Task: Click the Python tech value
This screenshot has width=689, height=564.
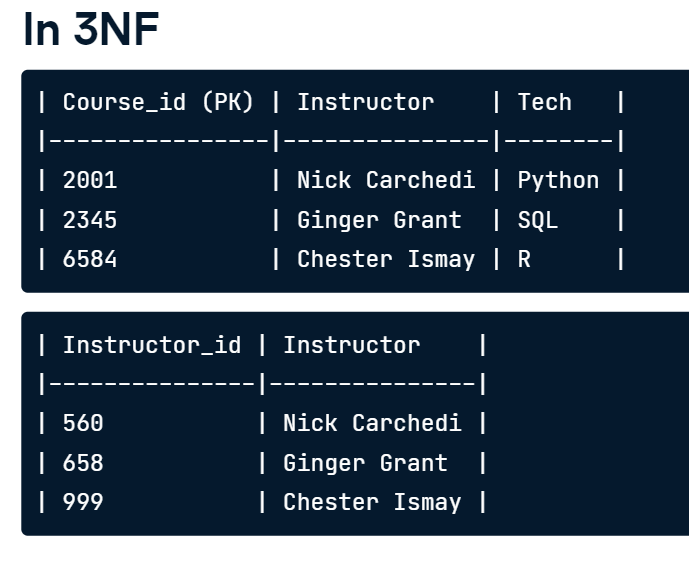Action: (558, 180)
